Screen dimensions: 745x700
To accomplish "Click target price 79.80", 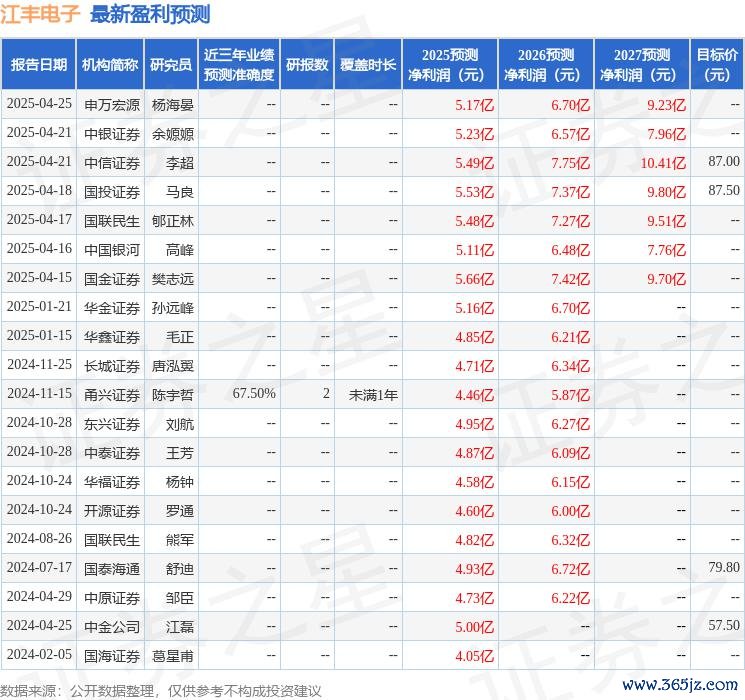I will [x=724, y=567].
